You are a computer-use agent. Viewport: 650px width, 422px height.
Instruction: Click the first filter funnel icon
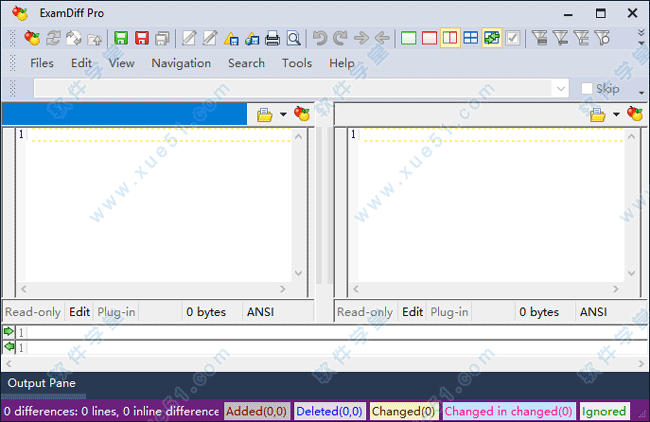[x=539, y=38]
